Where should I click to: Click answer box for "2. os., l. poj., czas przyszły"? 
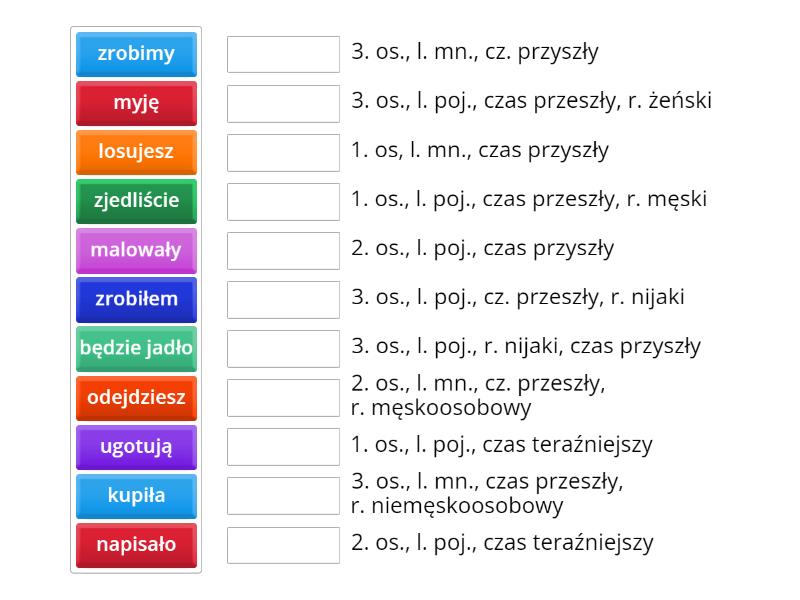(x=283, y=250)
